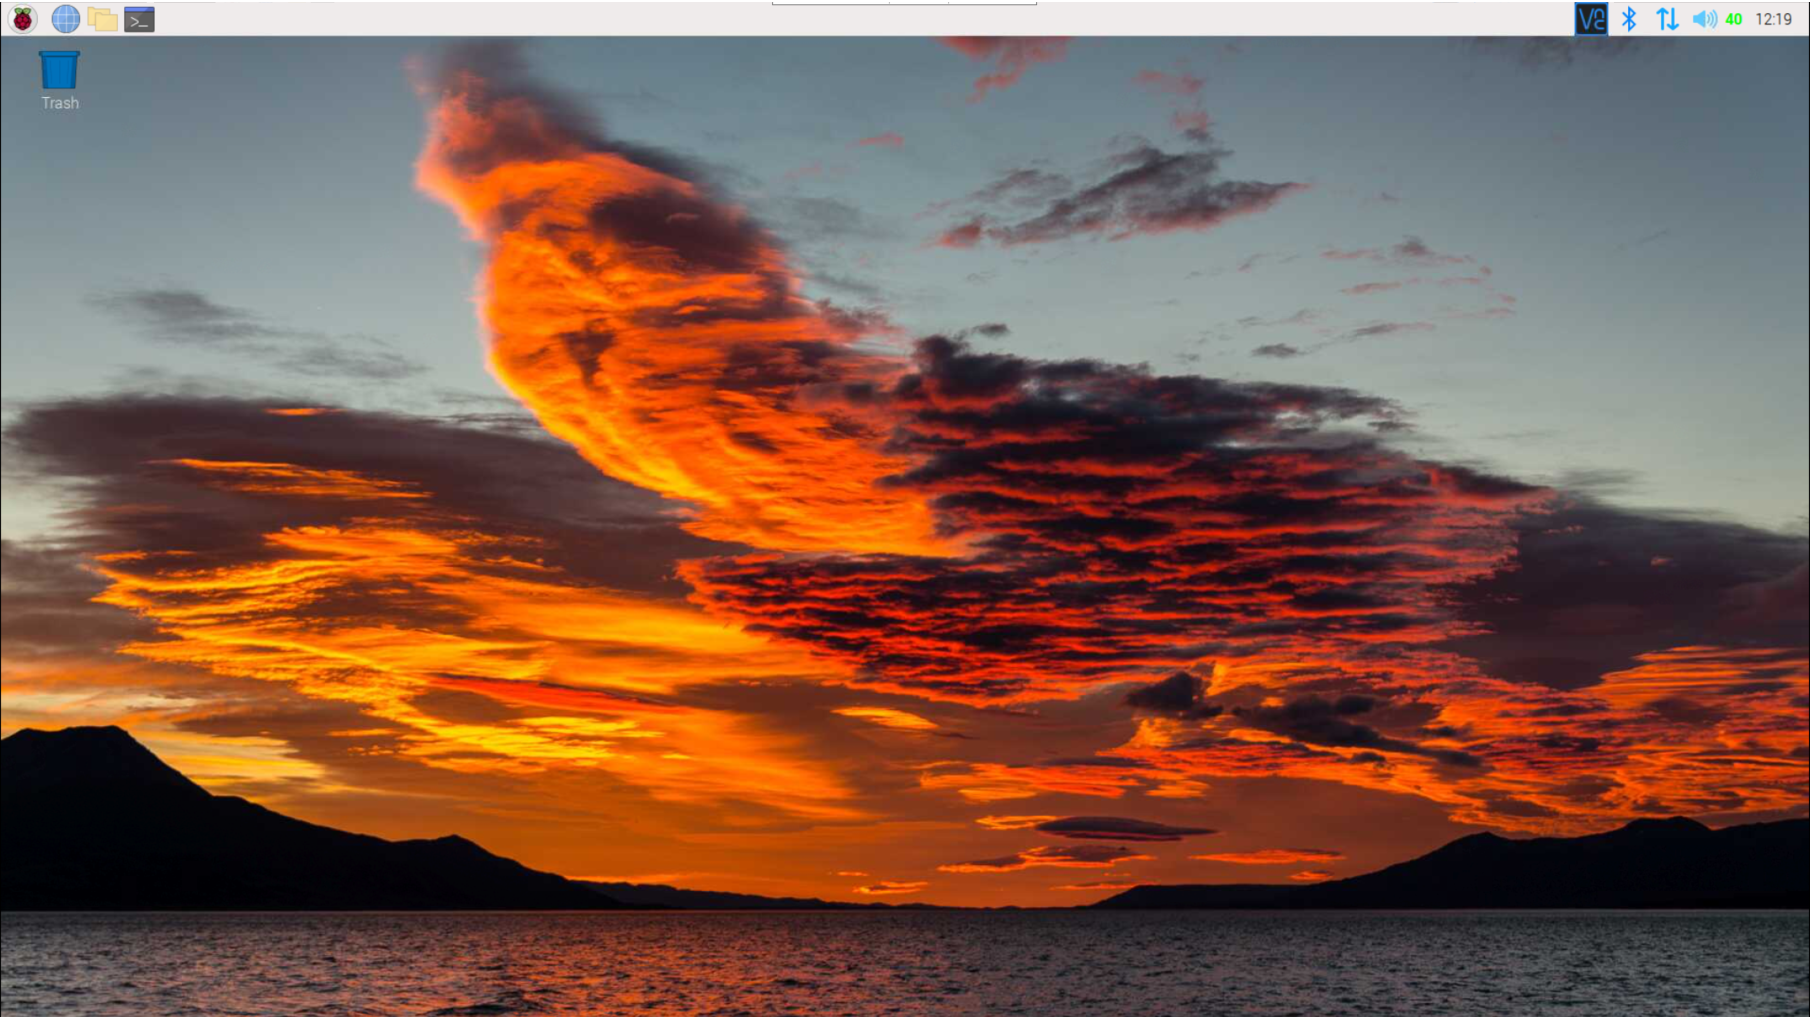Viewport: 1810px width, 1017px height.
Task: Reveal the VNC viewer toolbar handle at top
Action: (x=904, y=3)
